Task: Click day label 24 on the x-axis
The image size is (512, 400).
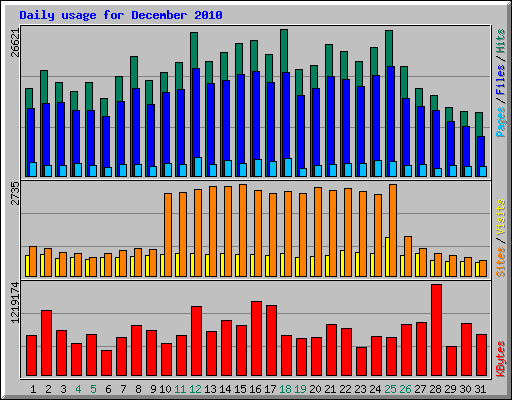Action: 375,389
